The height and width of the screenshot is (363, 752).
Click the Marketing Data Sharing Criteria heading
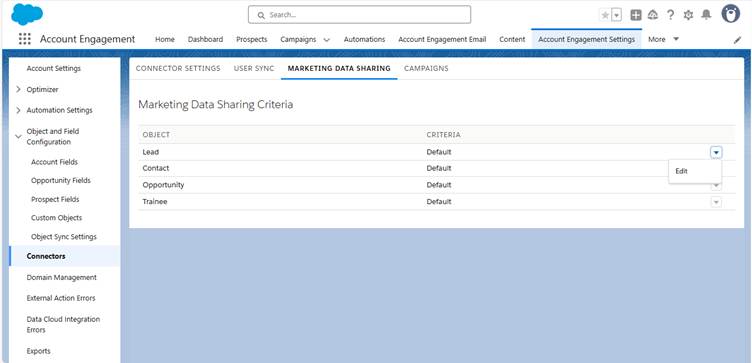click(x=216, y=105)
